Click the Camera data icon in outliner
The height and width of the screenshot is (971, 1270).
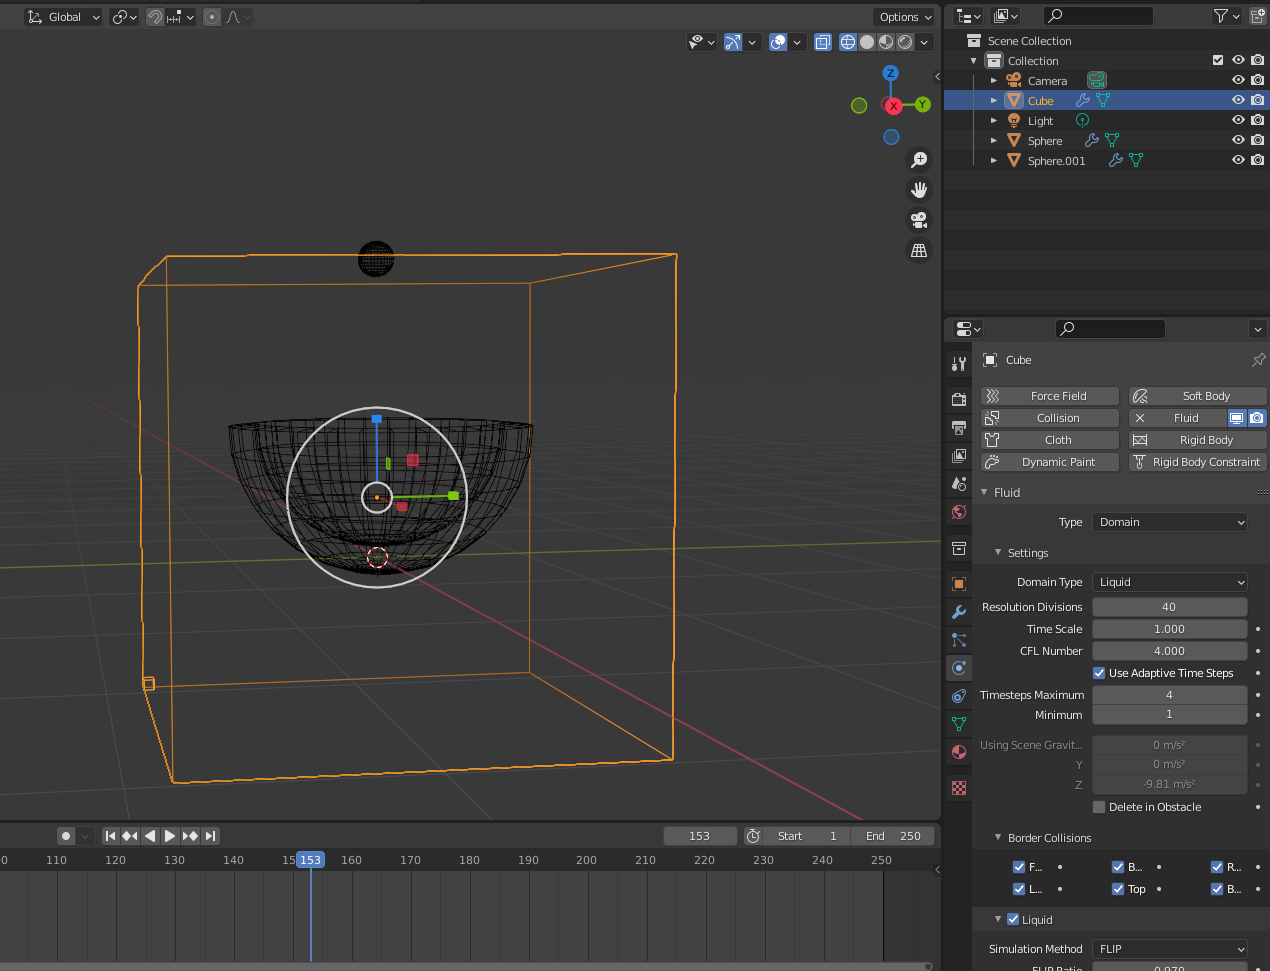tap(1097, 80)
